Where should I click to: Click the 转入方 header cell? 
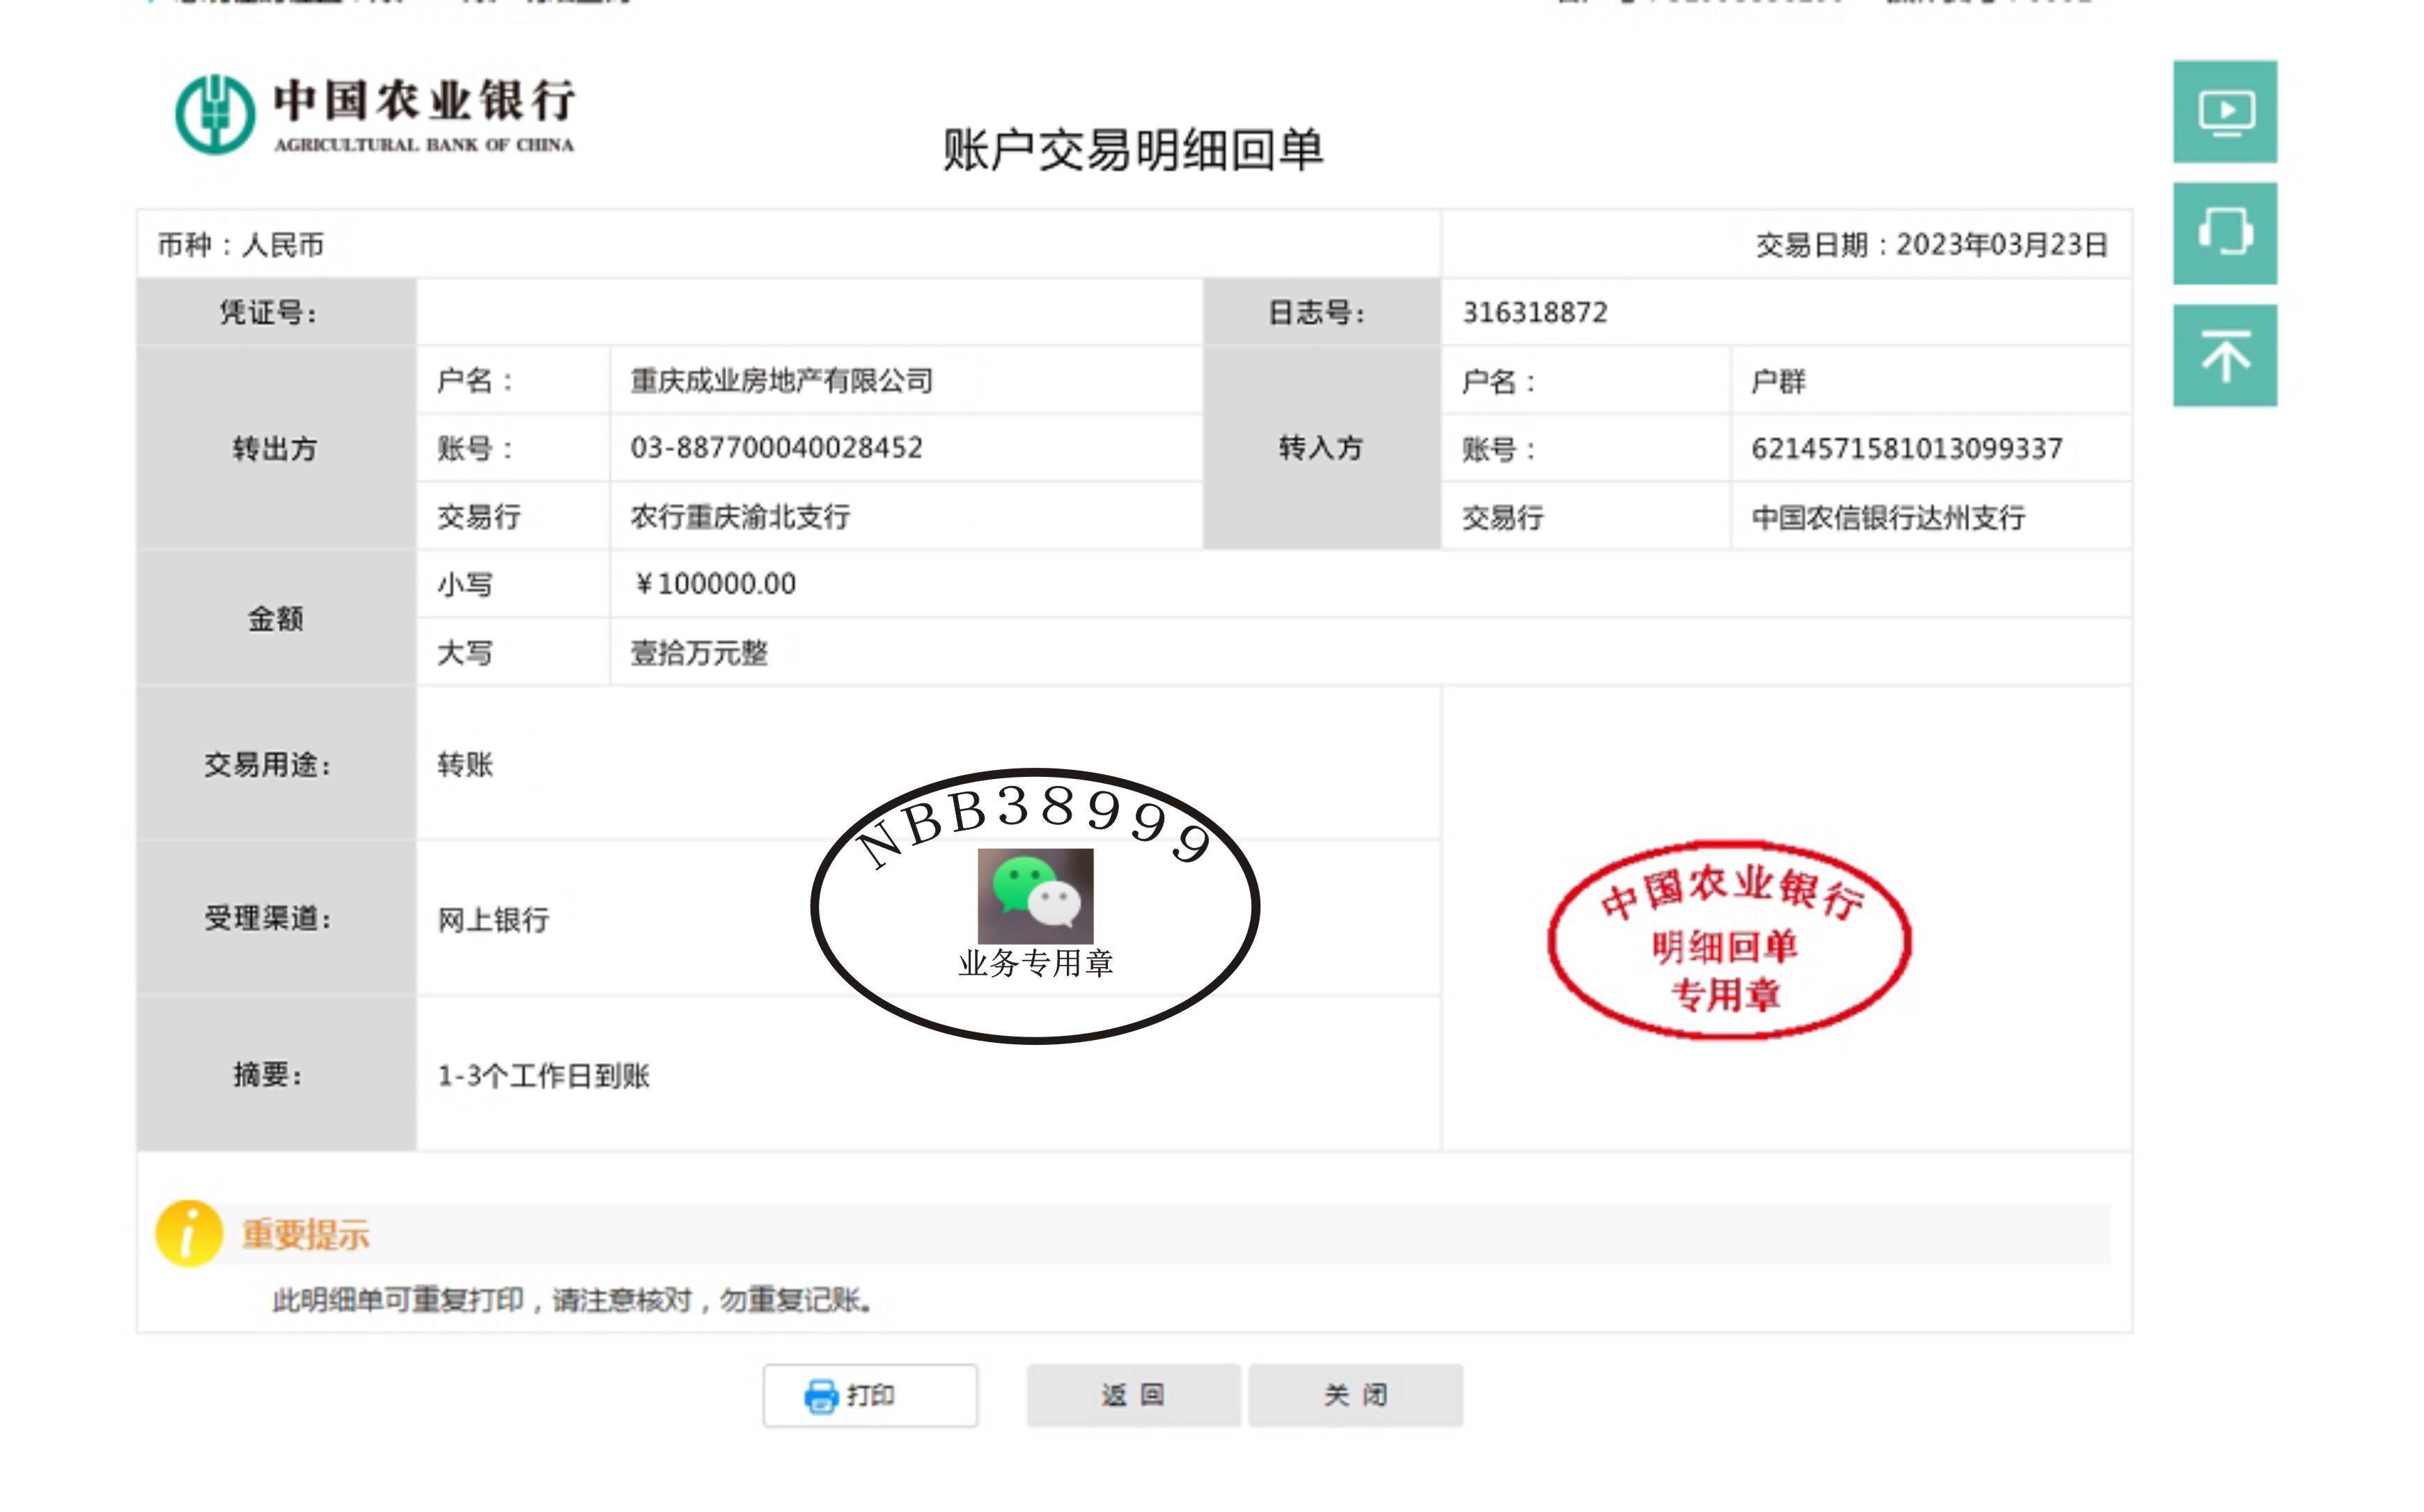(1322, 448)
